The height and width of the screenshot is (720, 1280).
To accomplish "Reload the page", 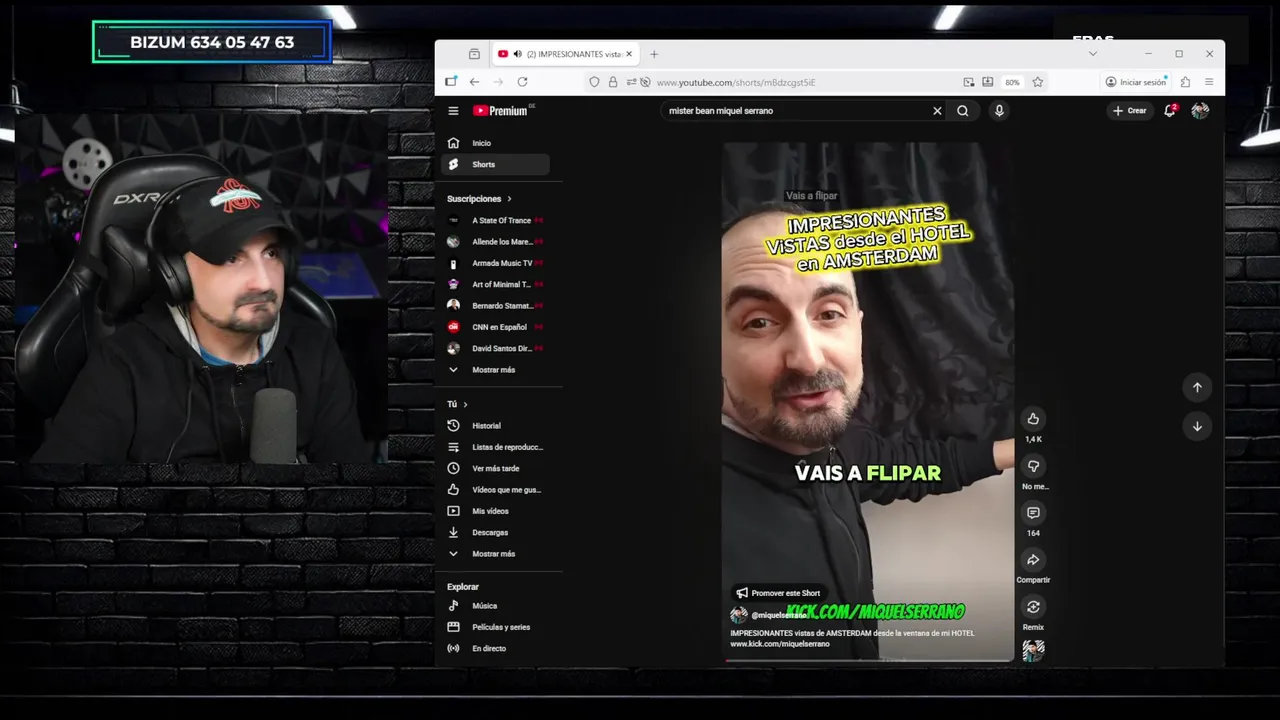I will click(x=522, y=82).
